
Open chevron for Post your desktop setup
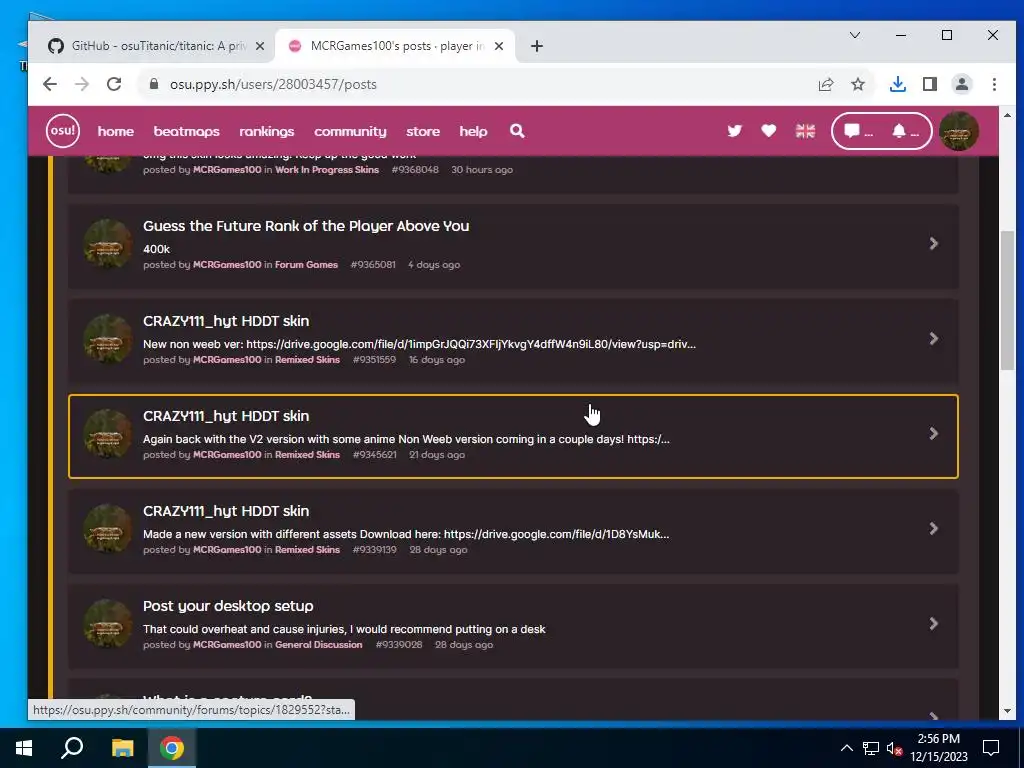pos(934,624)
